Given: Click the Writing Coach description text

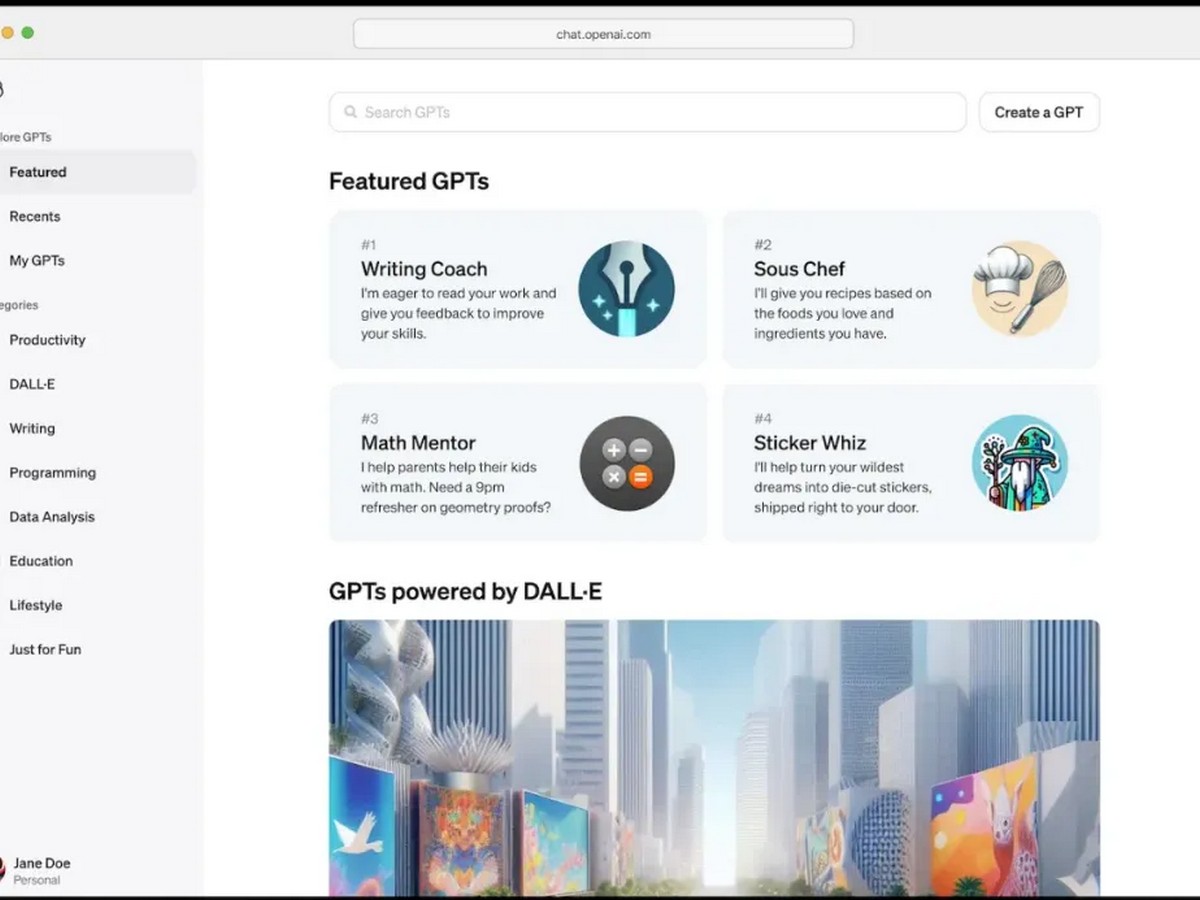Looking at the screenshot, I should click(459, 313).
